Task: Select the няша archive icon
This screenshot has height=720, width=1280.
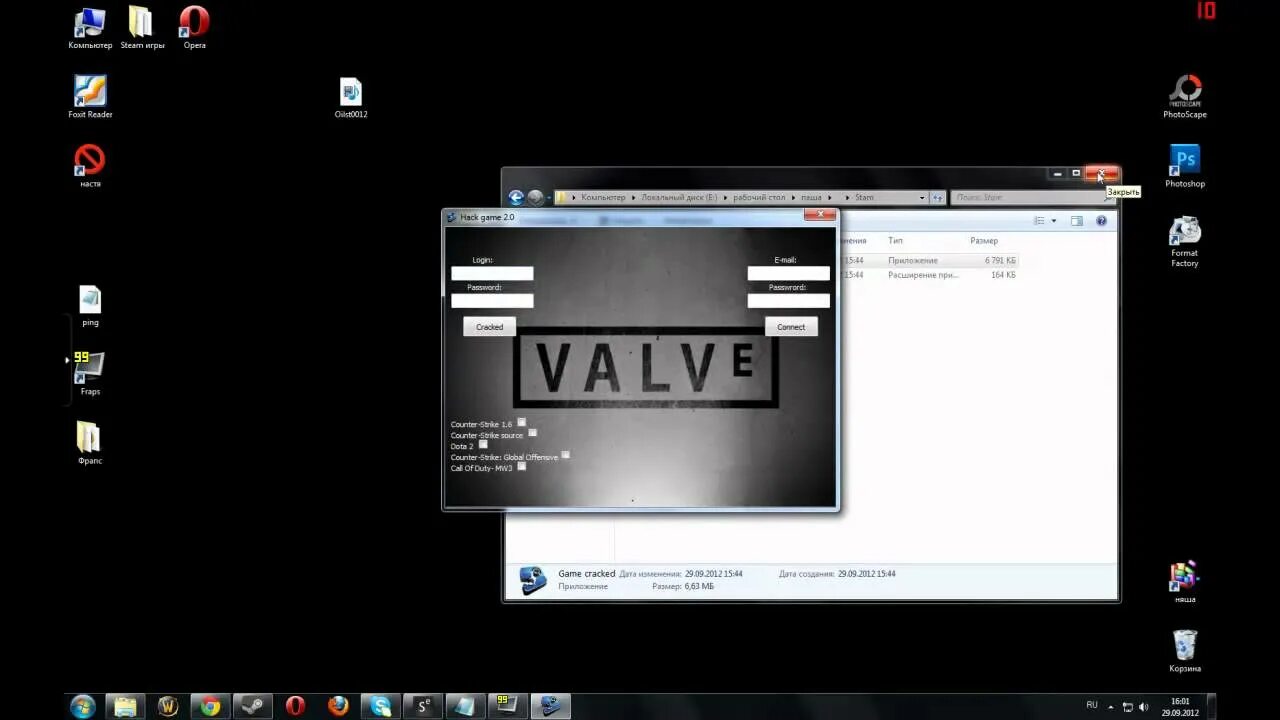Action: pyautogui.click(x=1185, y=581)
